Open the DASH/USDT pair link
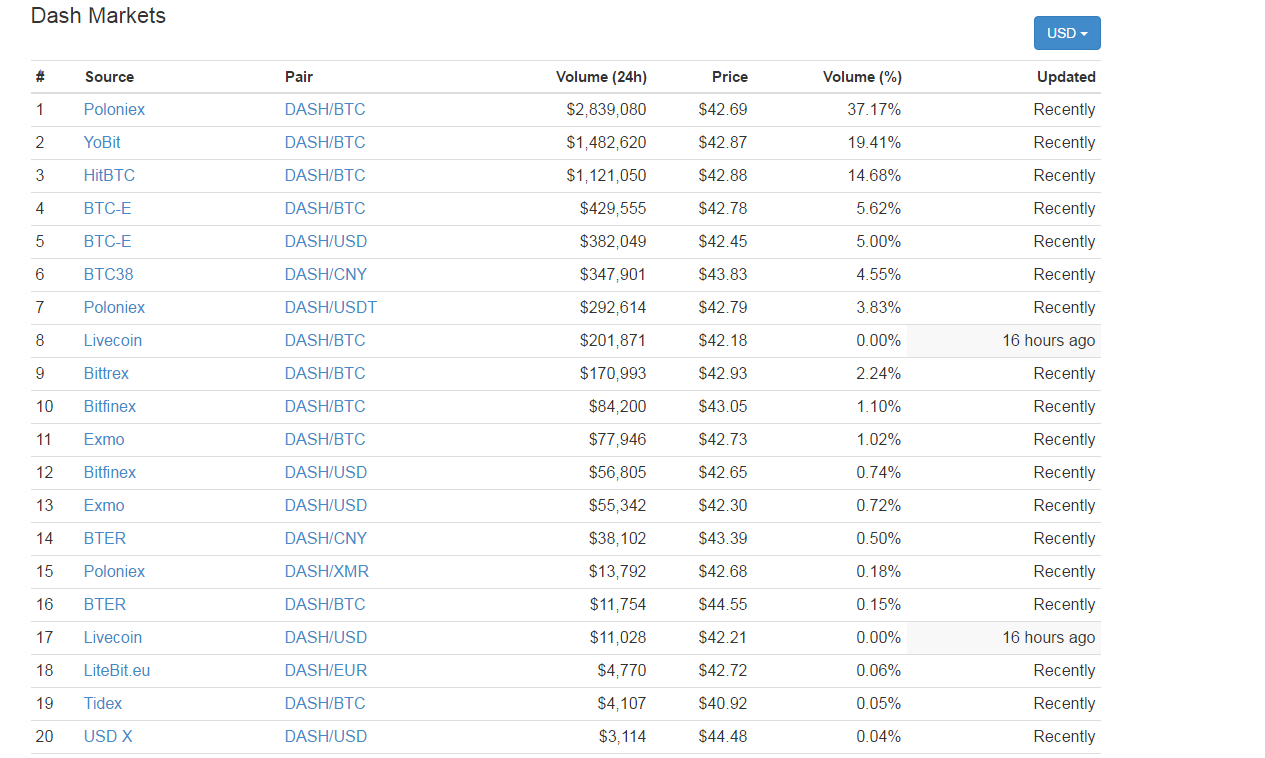 coord(331,307)
